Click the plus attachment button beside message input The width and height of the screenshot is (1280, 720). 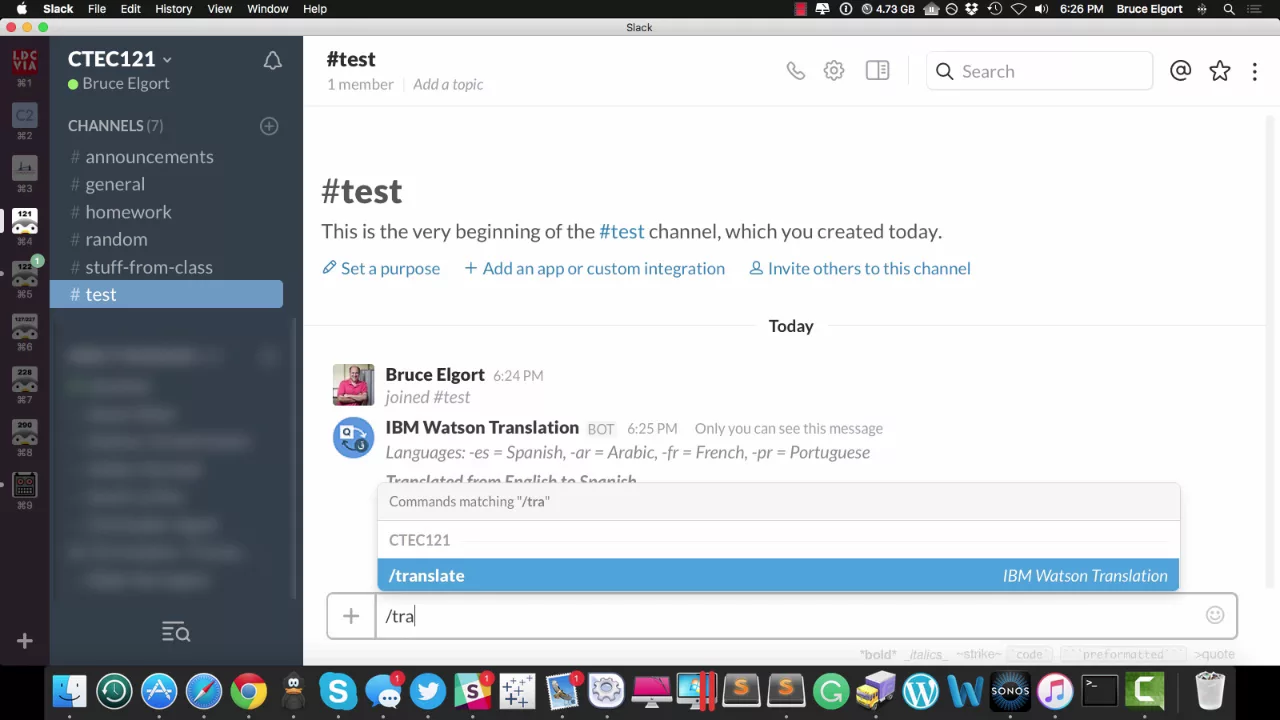tap(351, 616)
